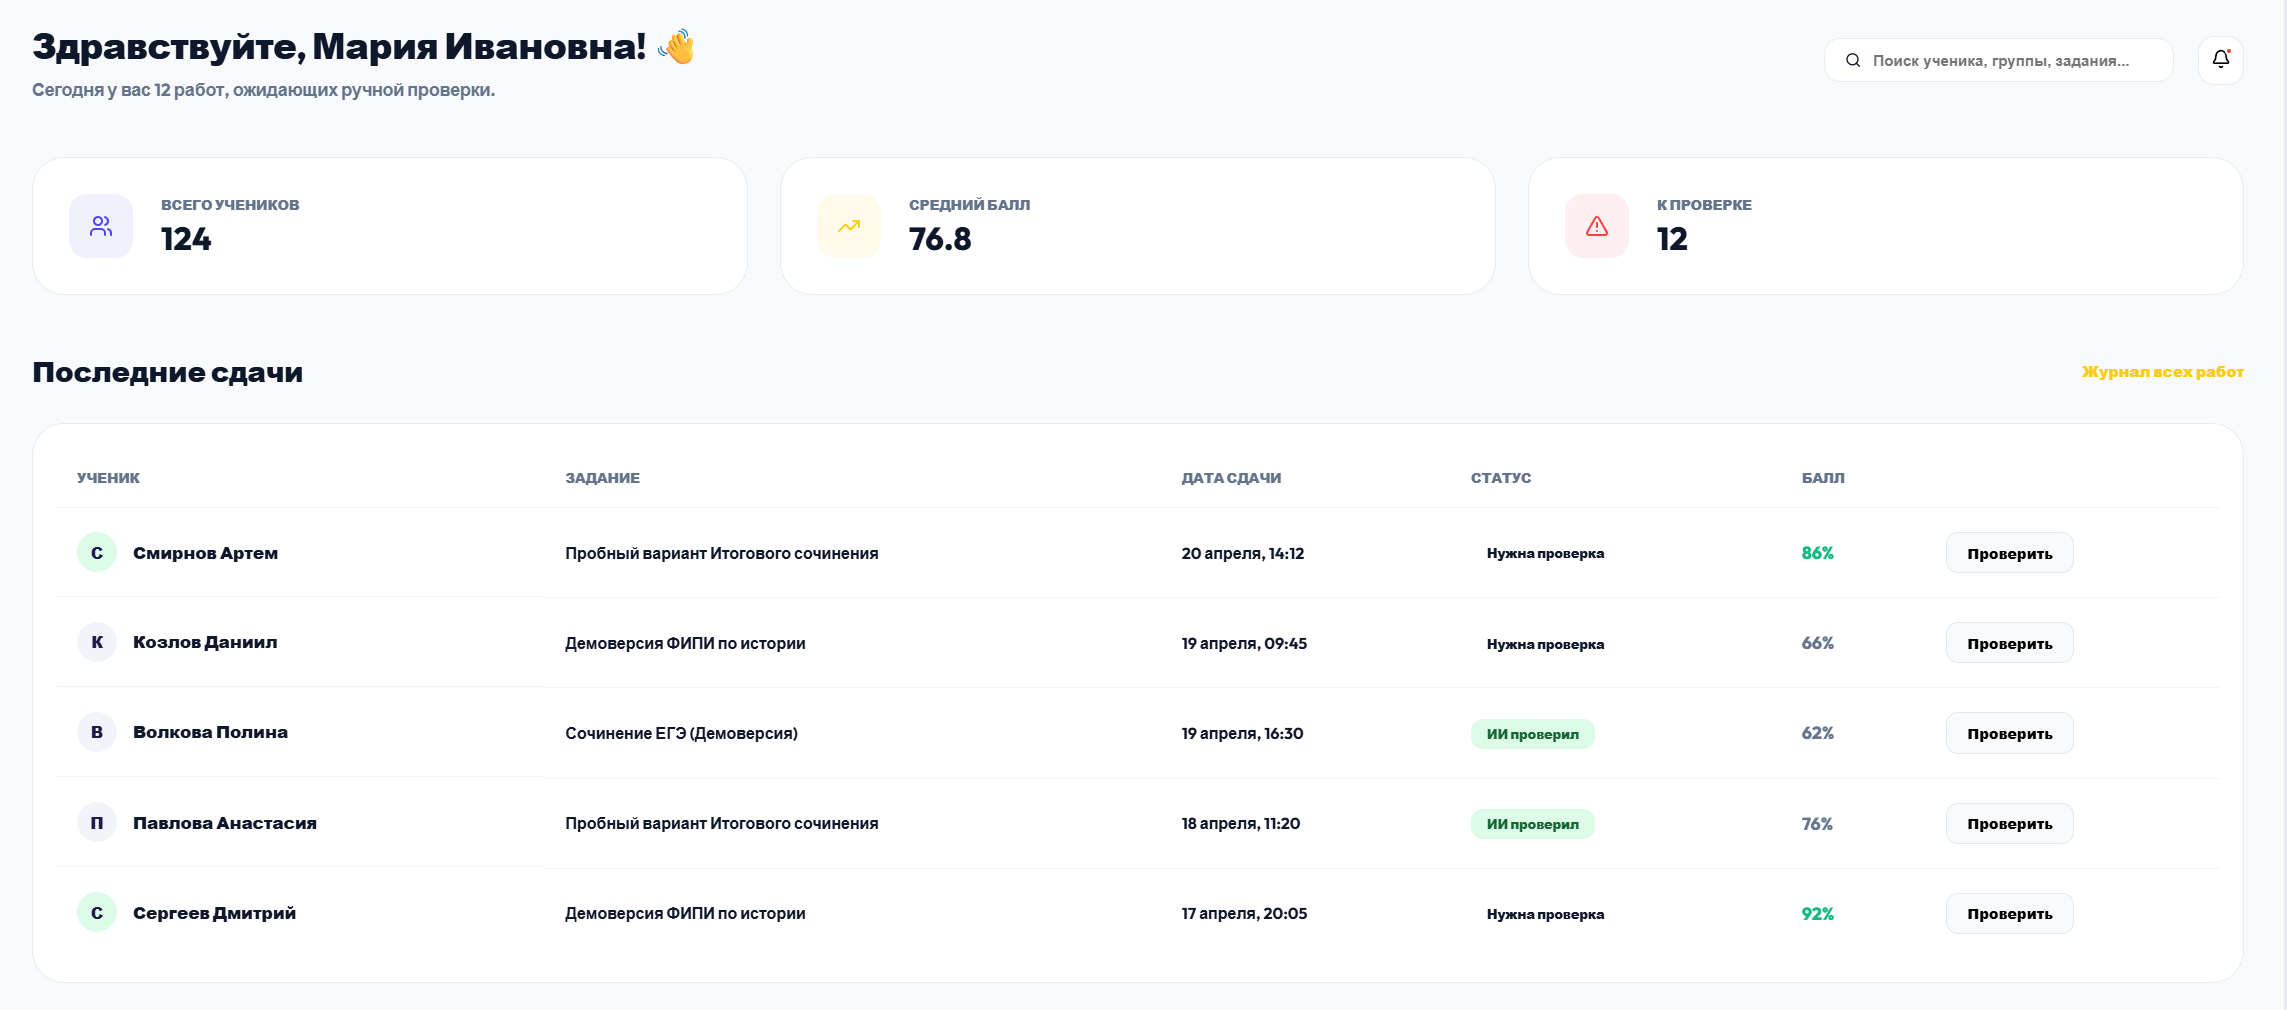Image resolution: width=2287 pixels, height=1010 pixels.
Task: Click ИИ проверил badge for Павлова Анастасия
Action: [x=1532, y=824]
